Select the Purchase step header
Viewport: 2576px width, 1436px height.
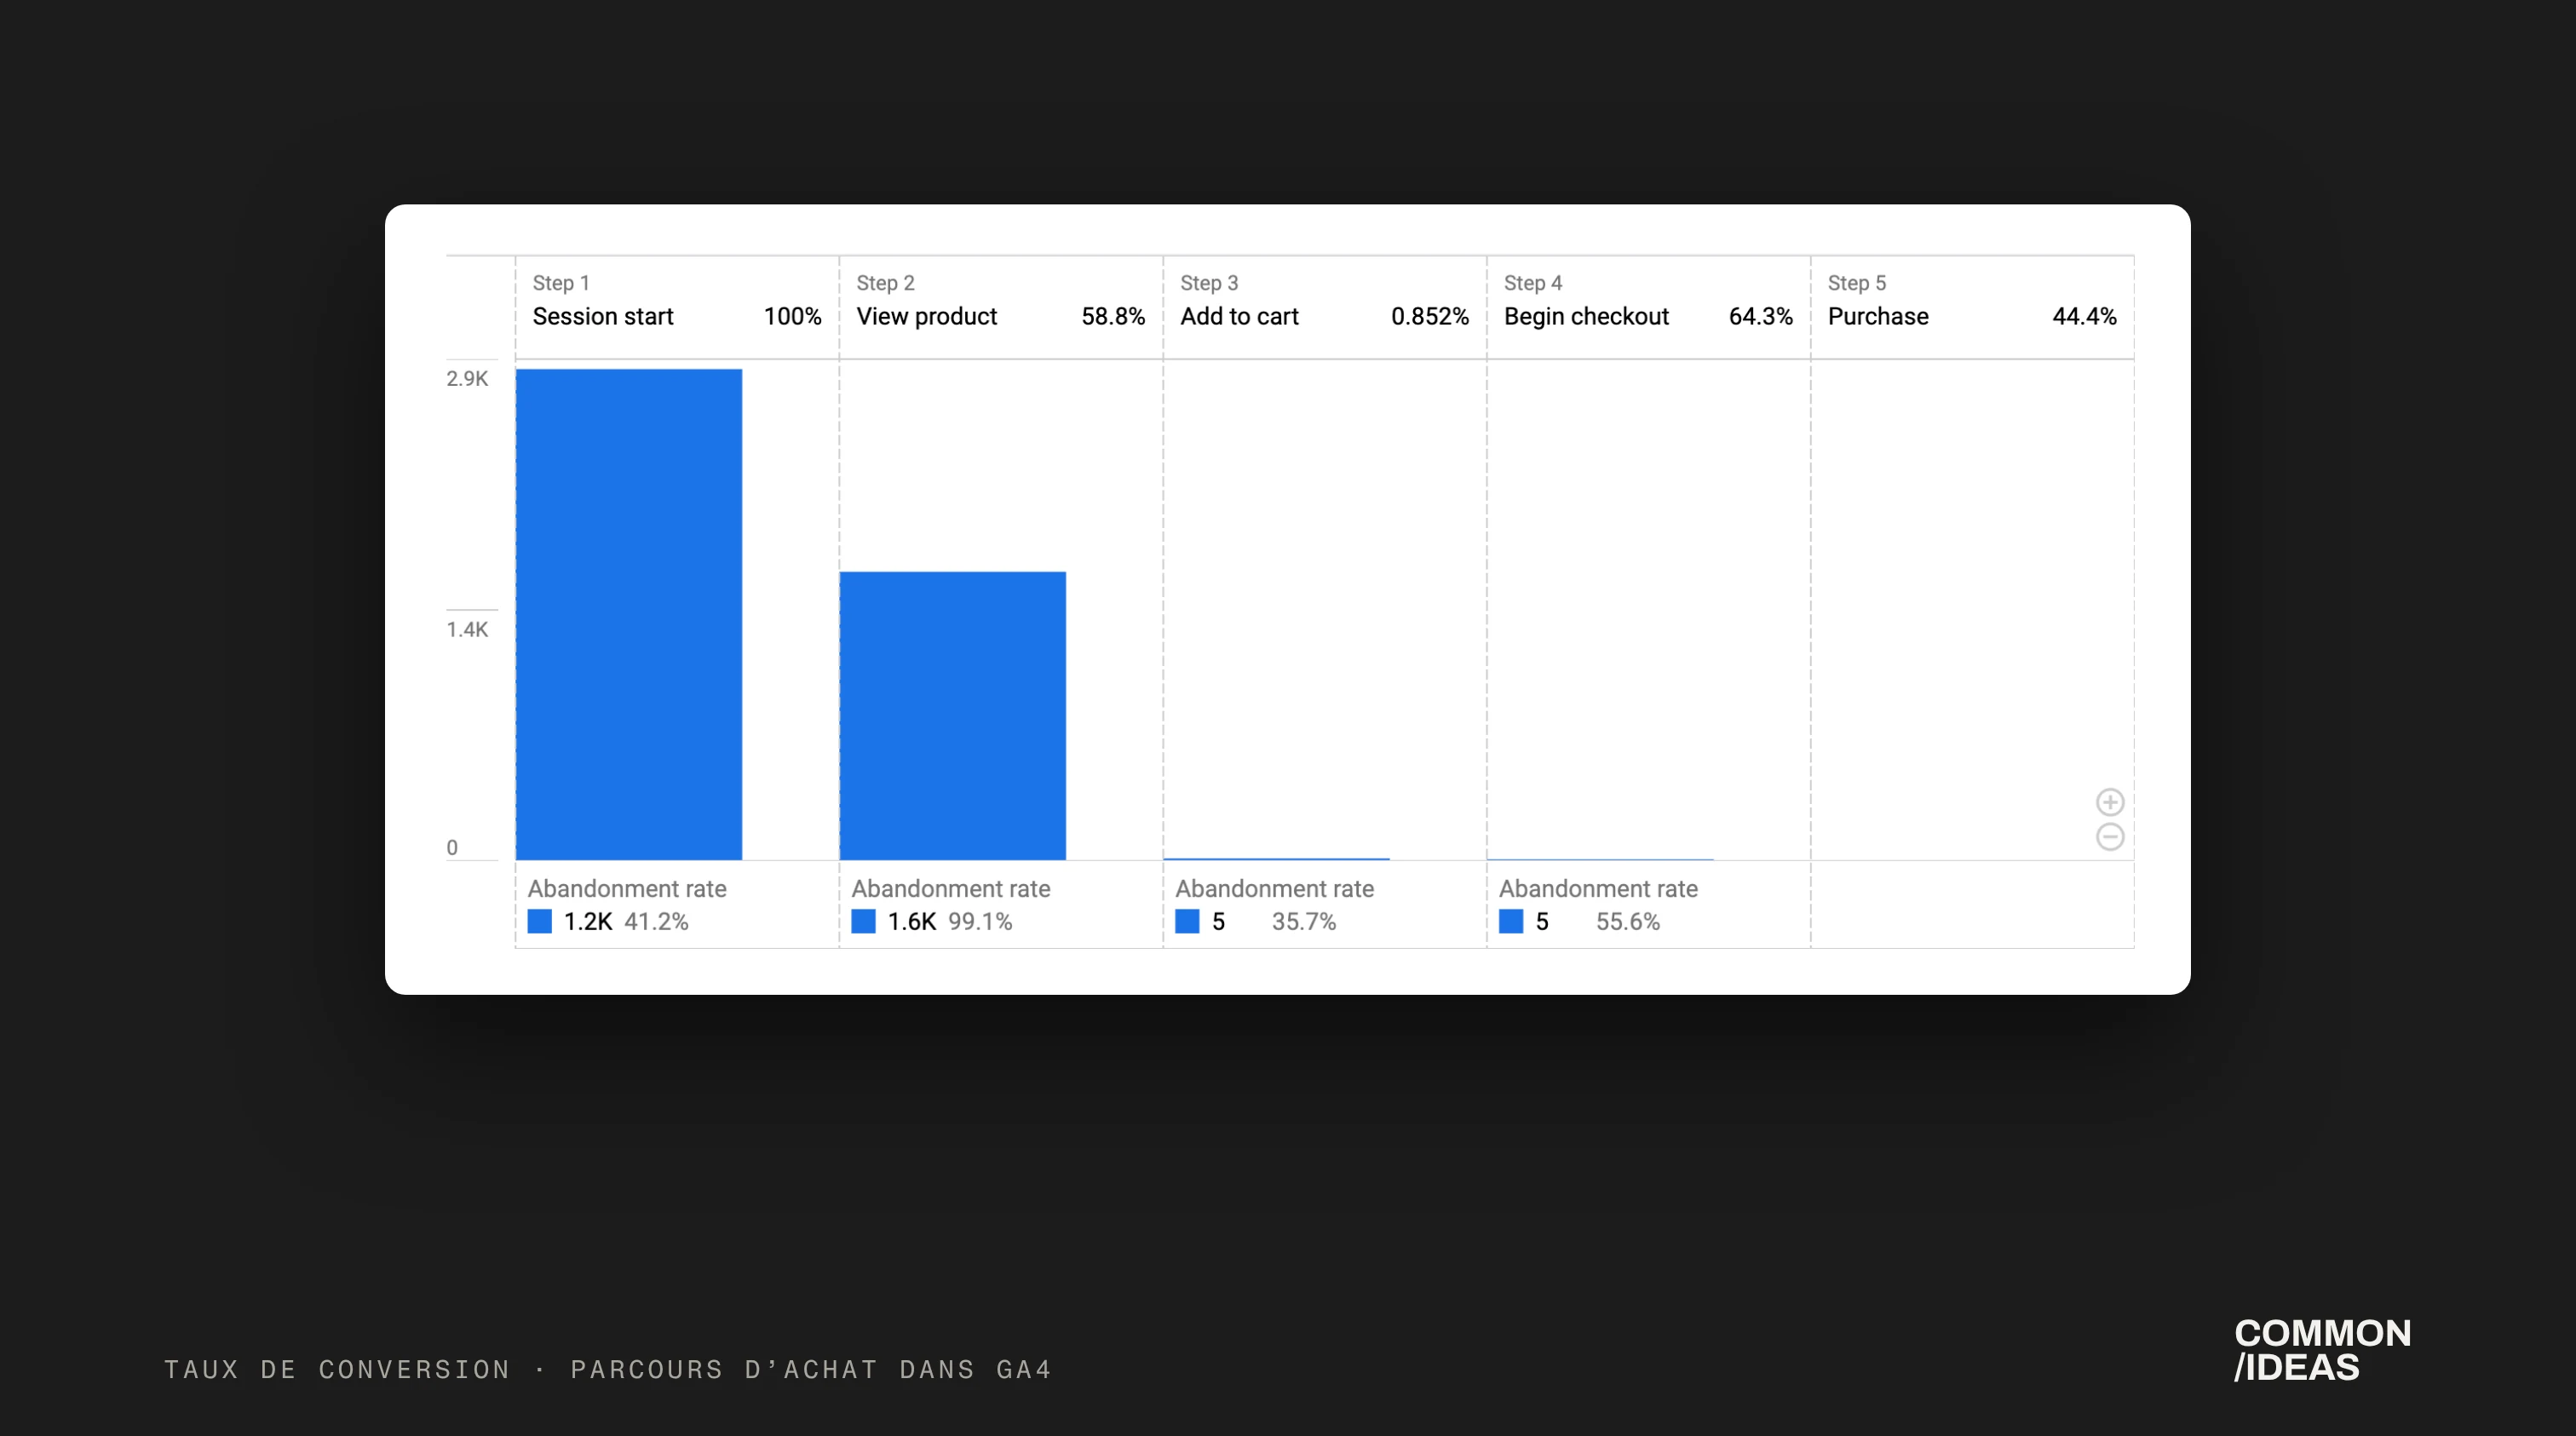pos(1973,307)
